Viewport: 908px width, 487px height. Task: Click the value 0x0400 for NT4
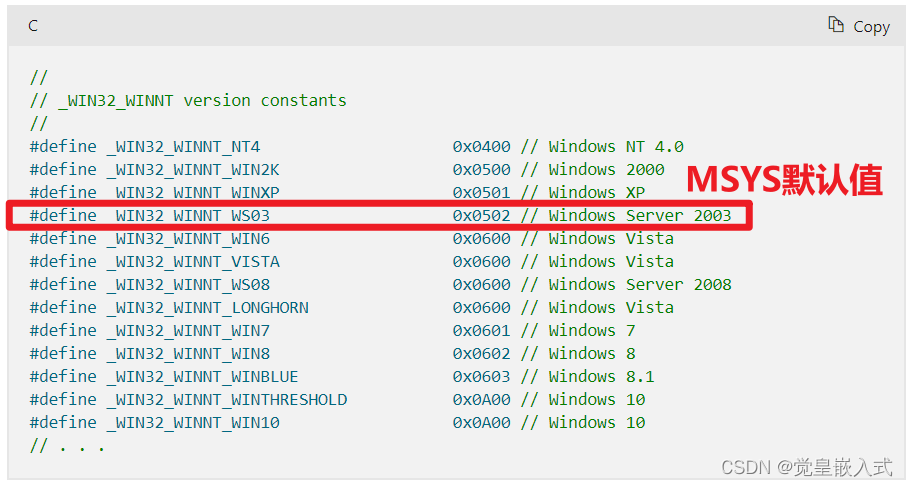pos(482,147)
